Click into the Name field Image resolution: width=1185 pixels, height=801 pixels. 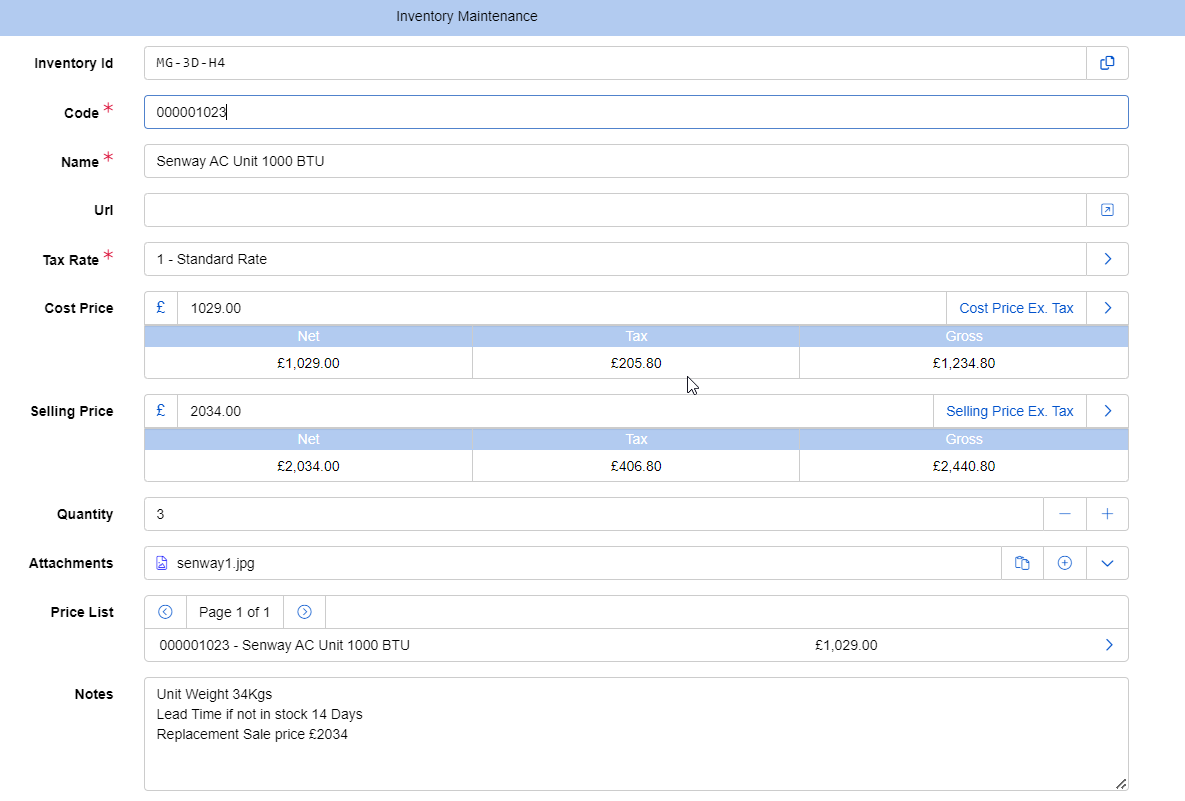coord(636,161)
